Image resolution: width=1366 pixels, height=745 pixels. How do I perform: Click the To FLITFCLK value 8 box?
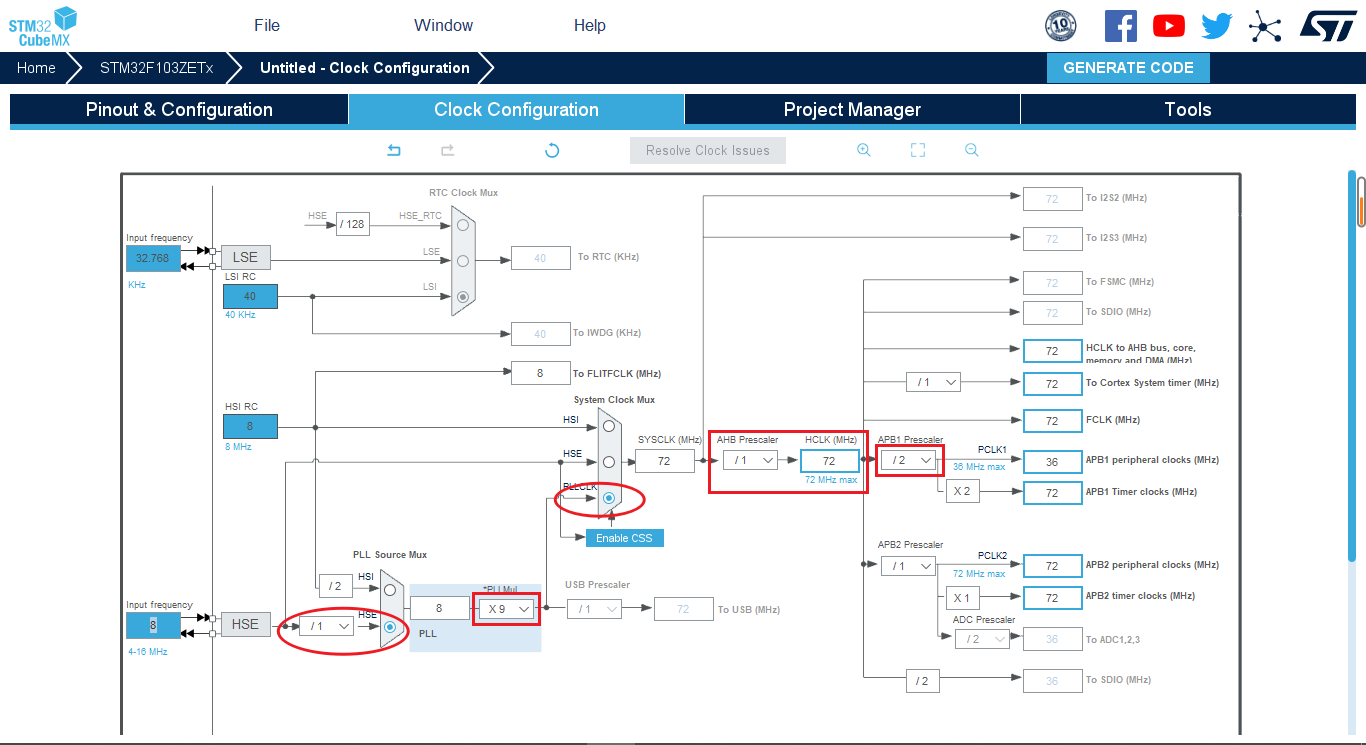(540, 373)
